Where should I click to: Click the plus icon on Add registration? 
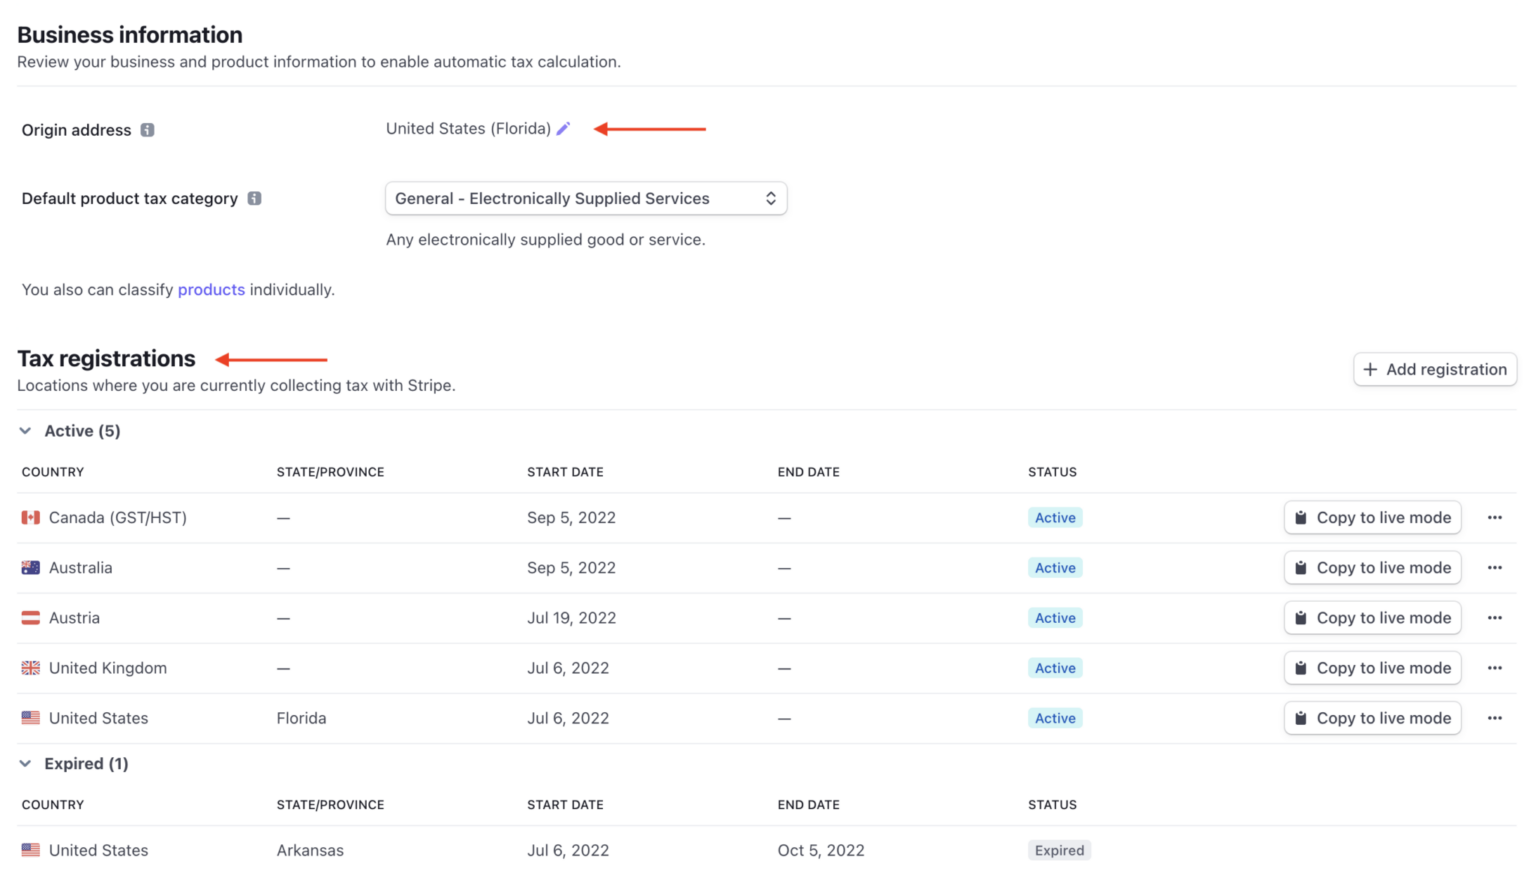coord(1371,369)
